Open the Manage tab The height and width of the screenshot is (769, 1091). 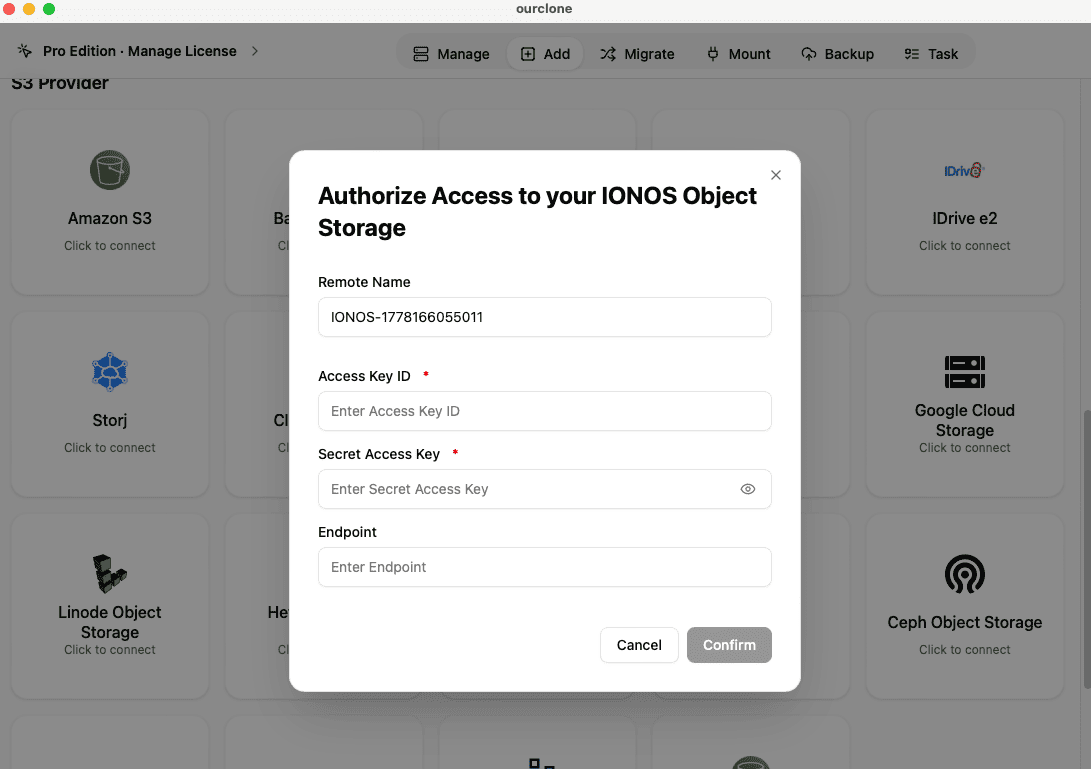[452, 54]
